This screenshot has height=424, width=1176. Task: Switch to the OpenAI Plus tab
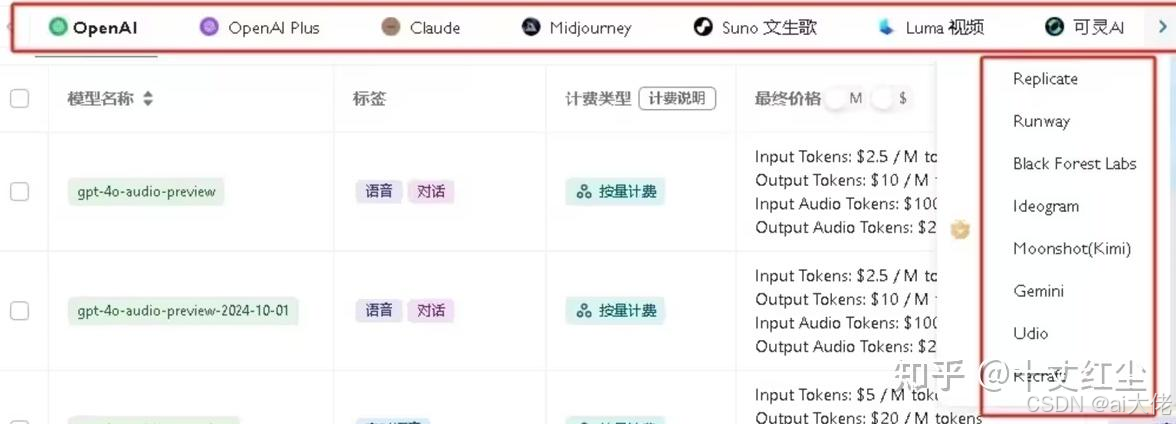[x=260, y=29]
